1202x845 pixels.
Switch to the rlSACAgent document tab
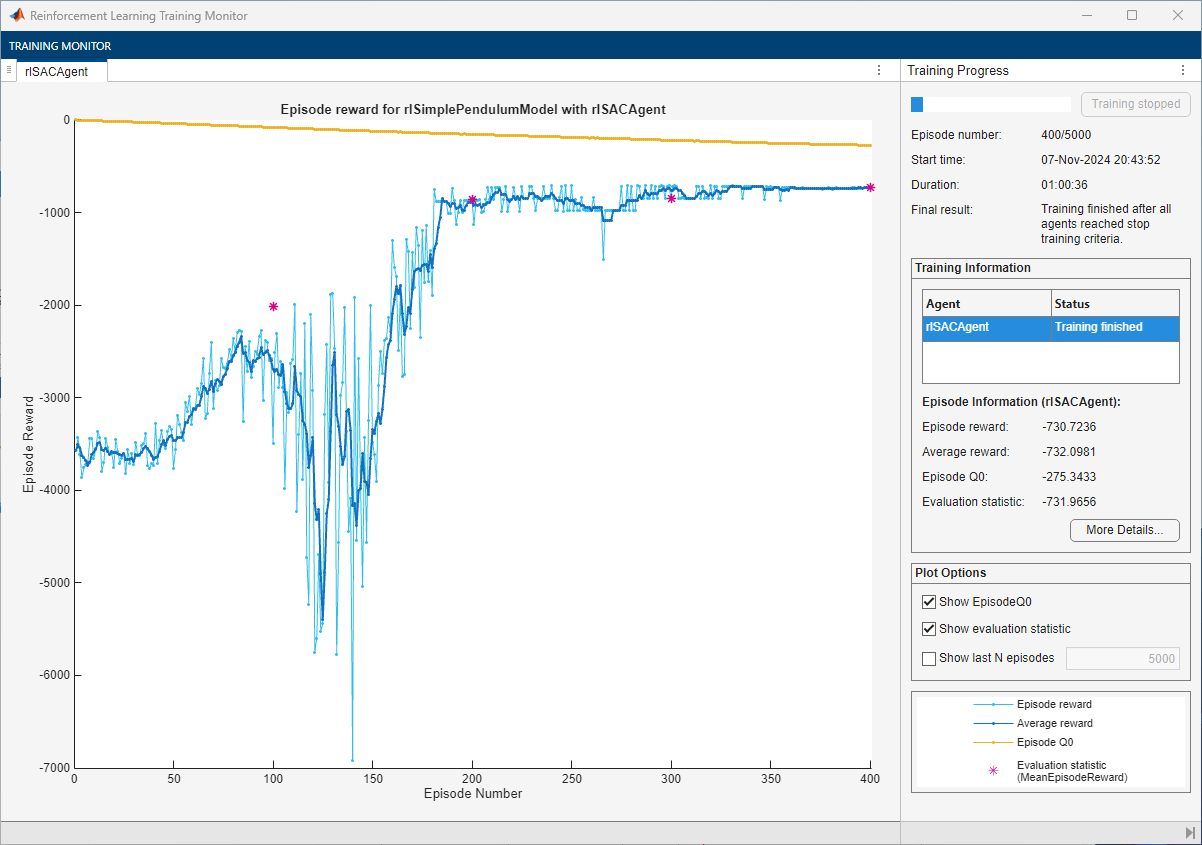tap(57, 71)
